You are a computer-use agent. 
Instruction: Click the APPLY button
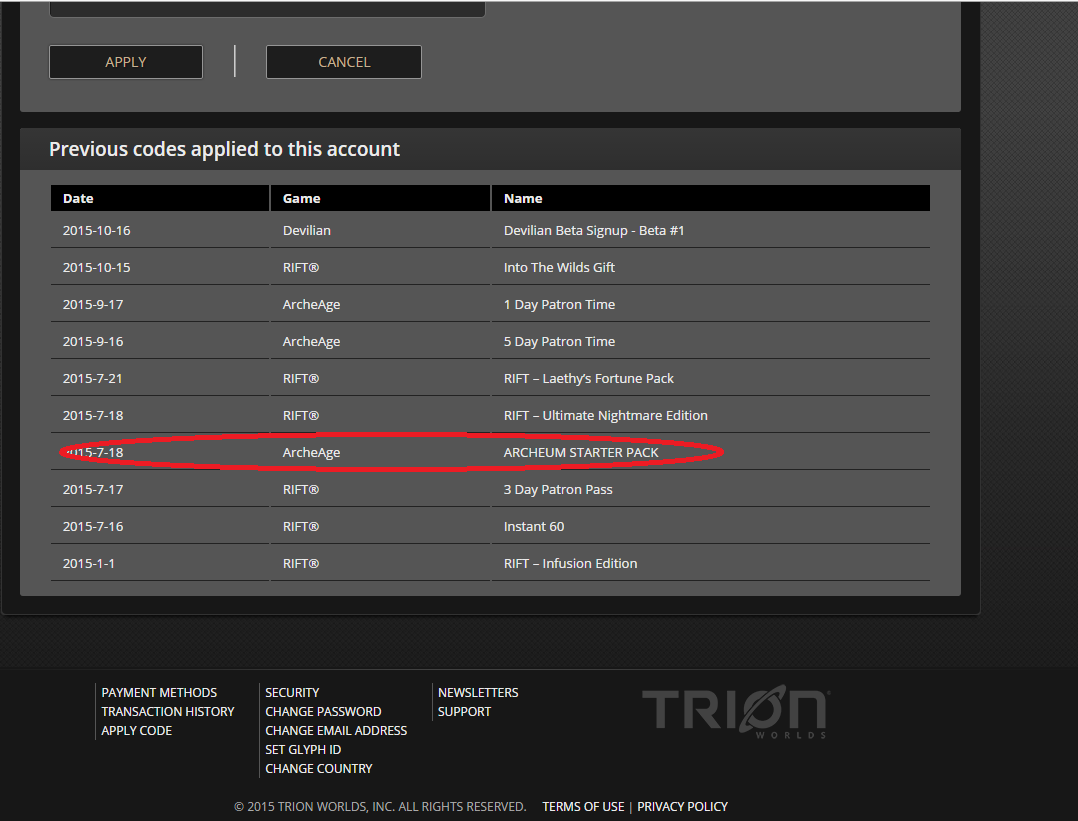(126, 62)
